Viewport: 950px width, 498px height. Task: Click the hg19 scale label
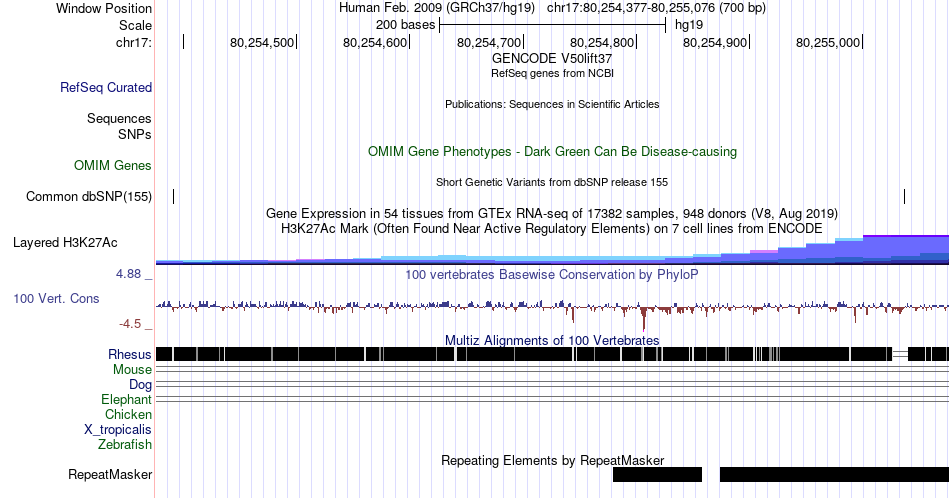(689, 25)
